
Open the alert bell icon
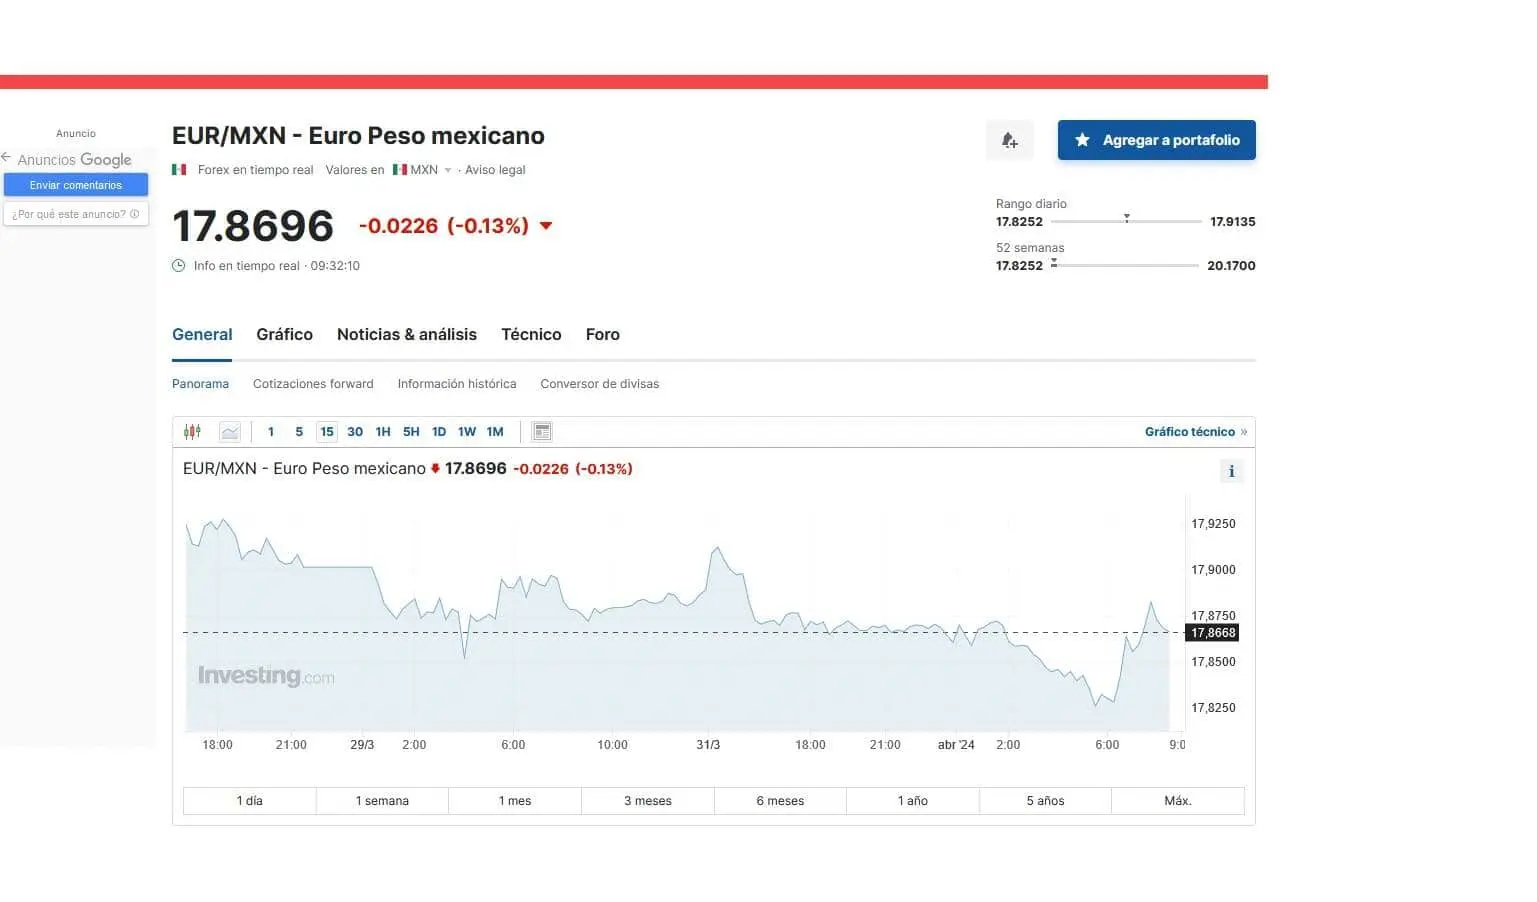click(1009, 140)
